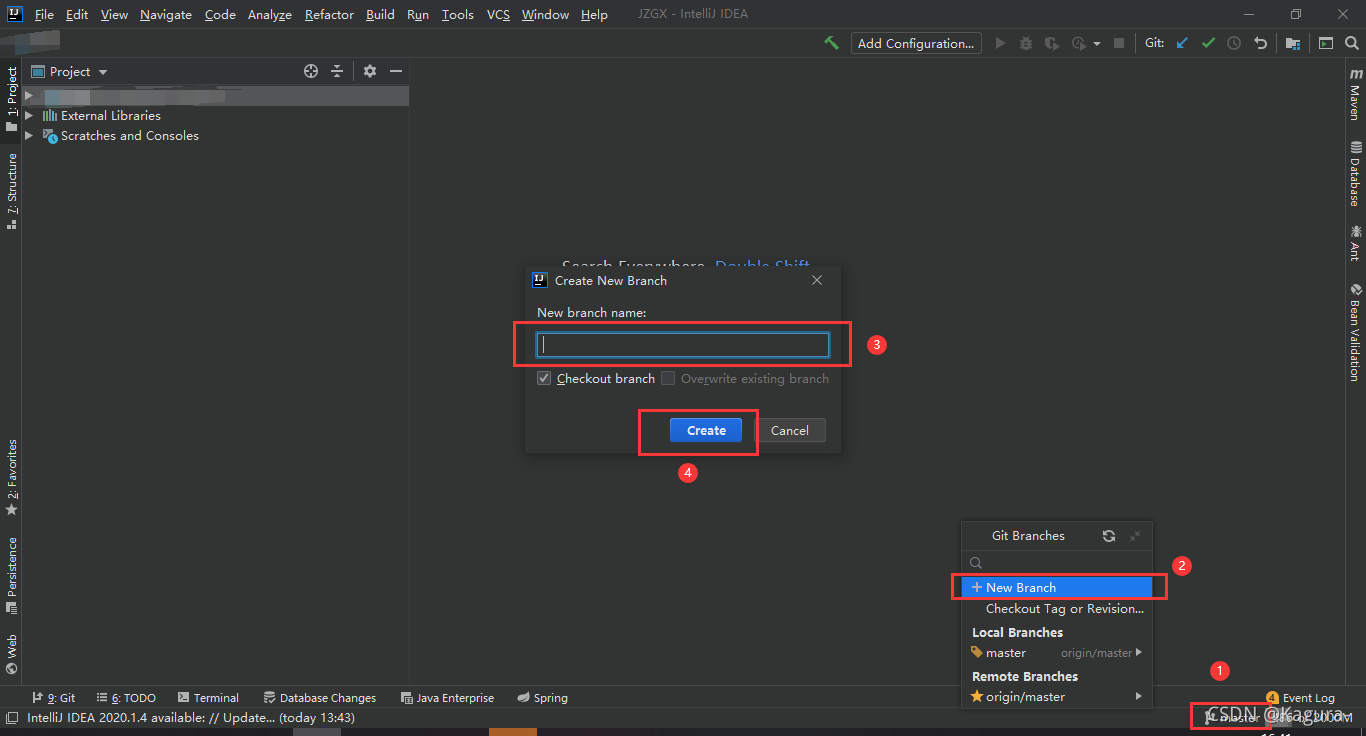Viewport: 1366px width, 736px height.
Task: Click the Search Everywhere magnifier icon
Action: pos(1352,43)
